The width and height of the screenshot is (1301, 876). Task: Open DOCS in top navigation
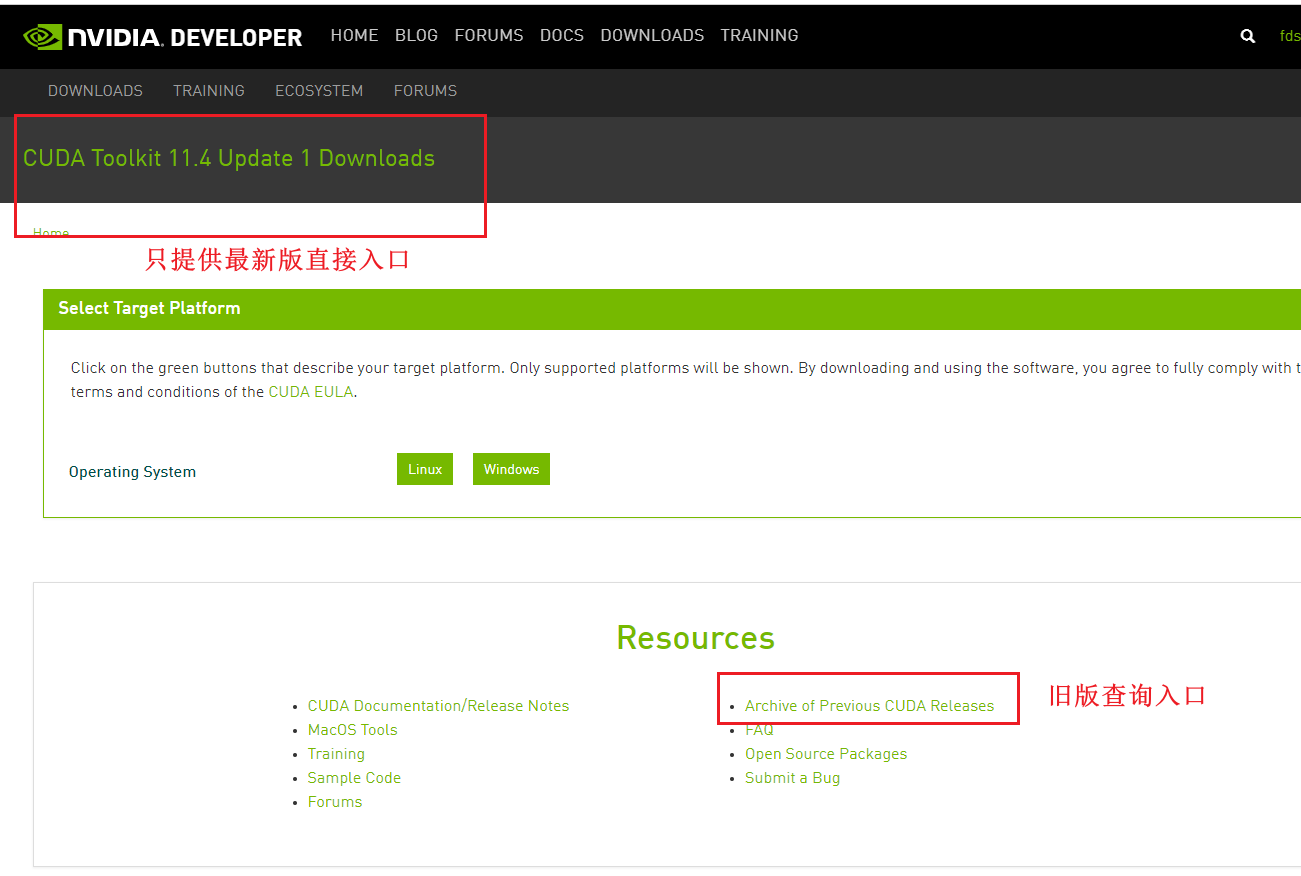tap(562, 35)
